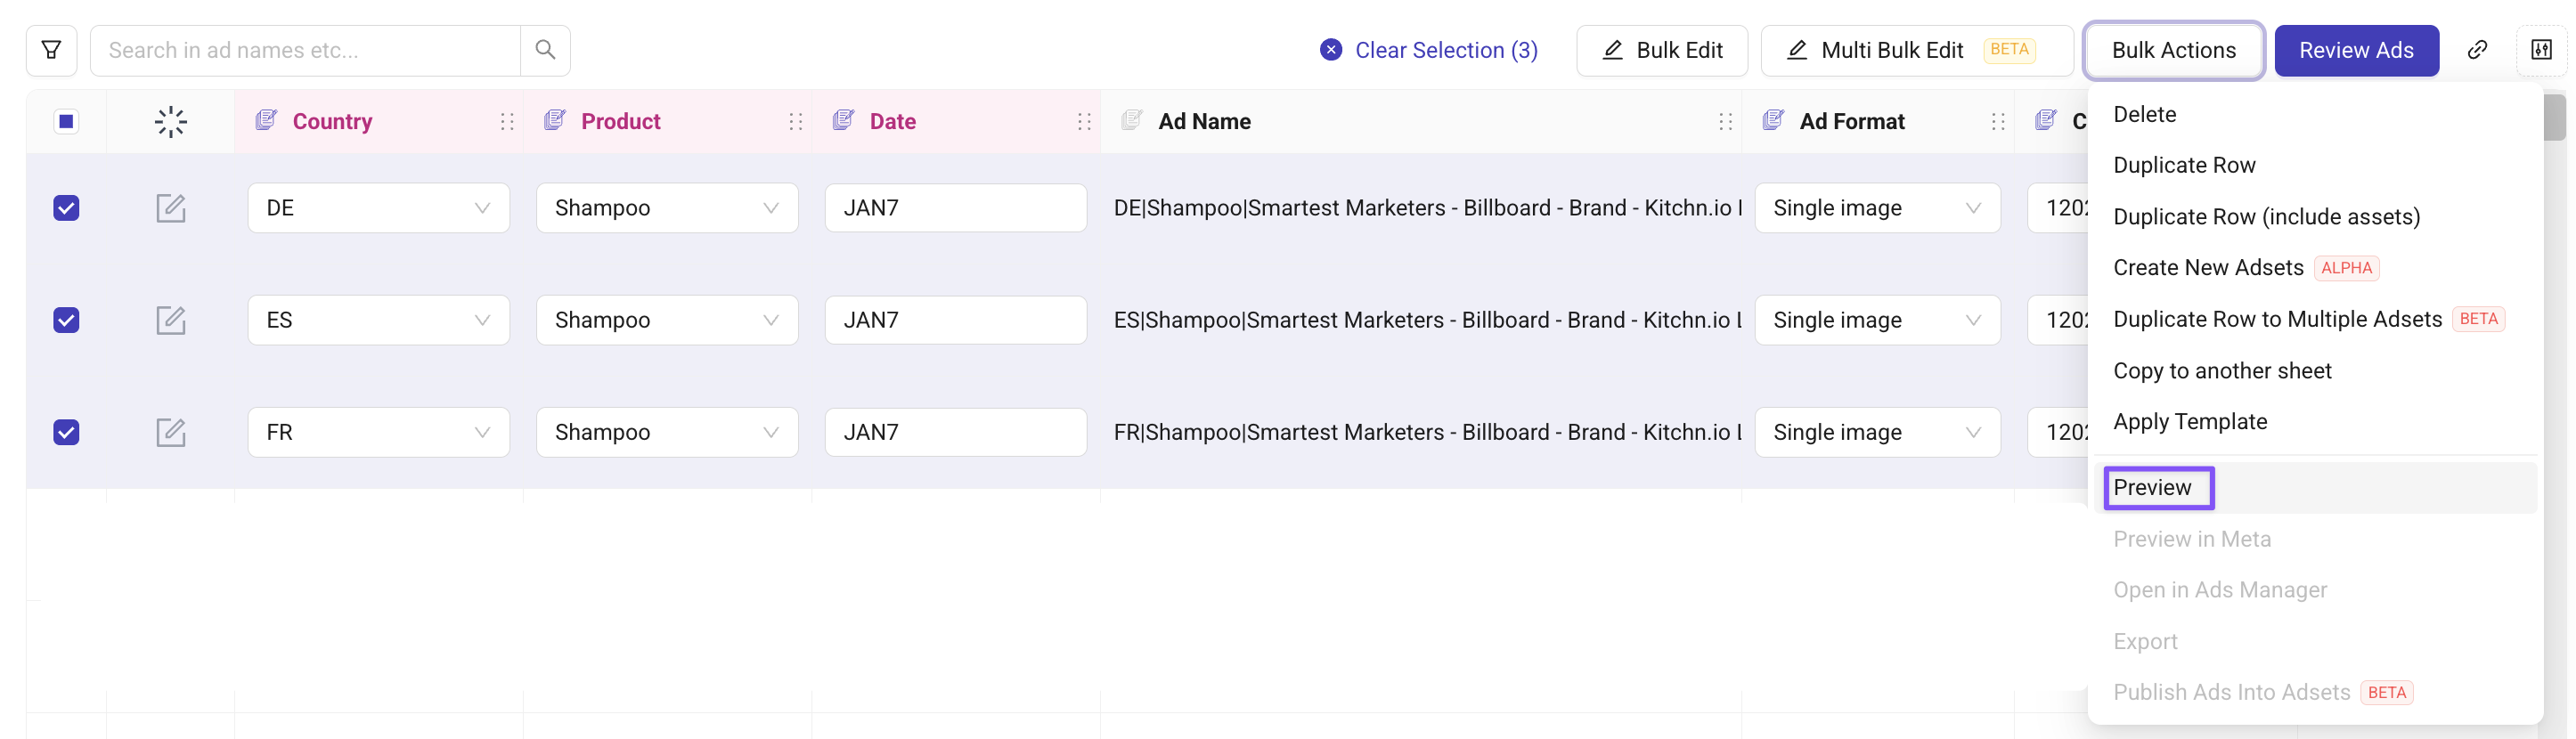Click the vertical scrollbar thumb
Screen dimensions: 2576x739
pos(2555,117)
